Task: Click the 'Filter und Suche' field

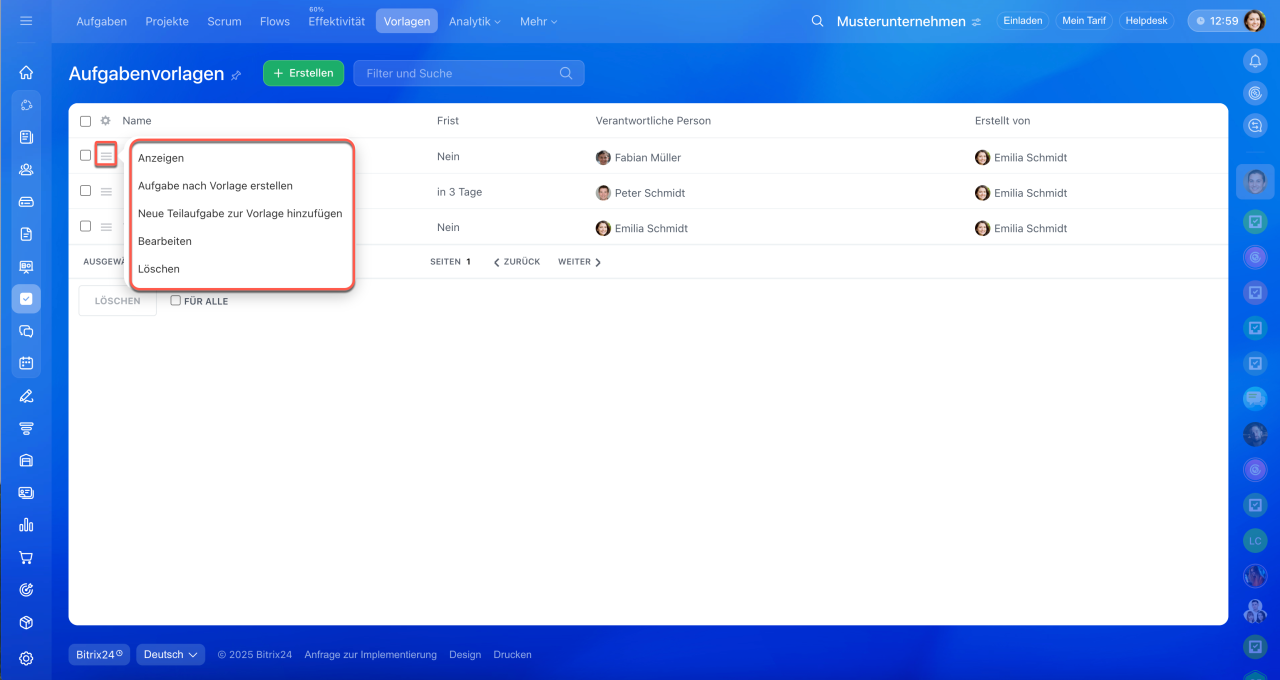Action: (x=458, y=73)
